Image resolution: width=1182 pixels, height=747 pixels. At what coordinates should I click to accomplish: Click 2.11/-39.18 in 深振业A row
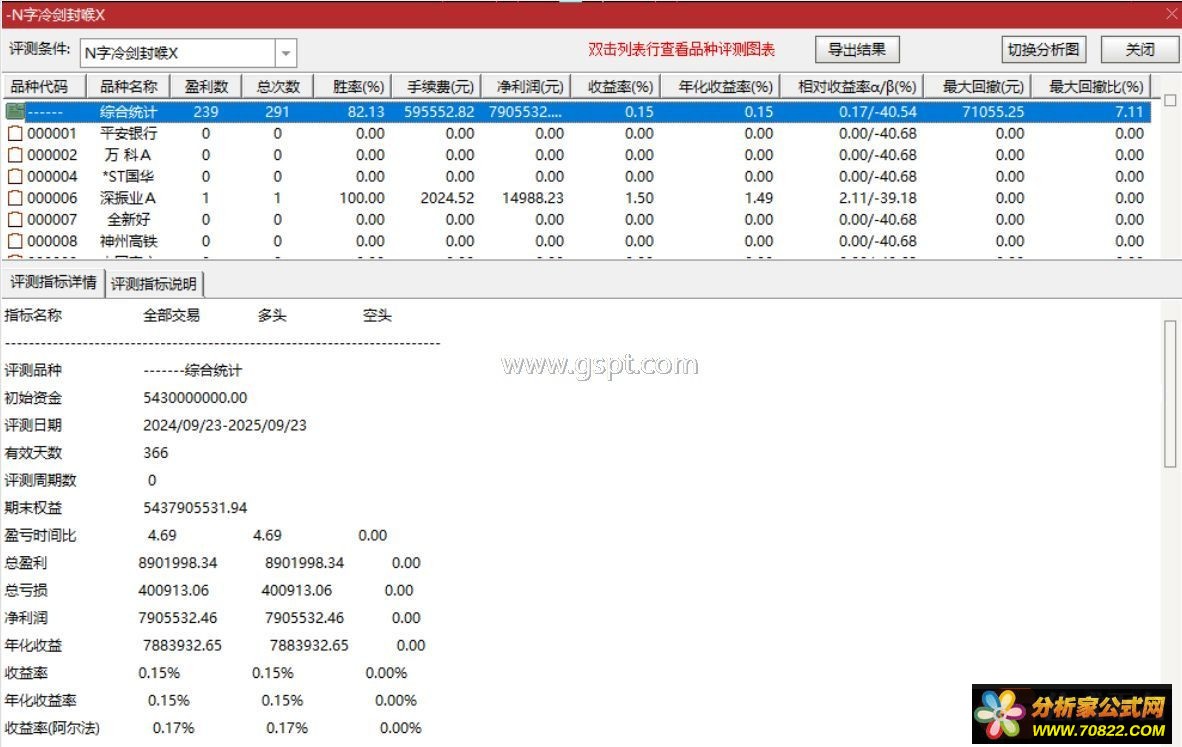point(877,198)
